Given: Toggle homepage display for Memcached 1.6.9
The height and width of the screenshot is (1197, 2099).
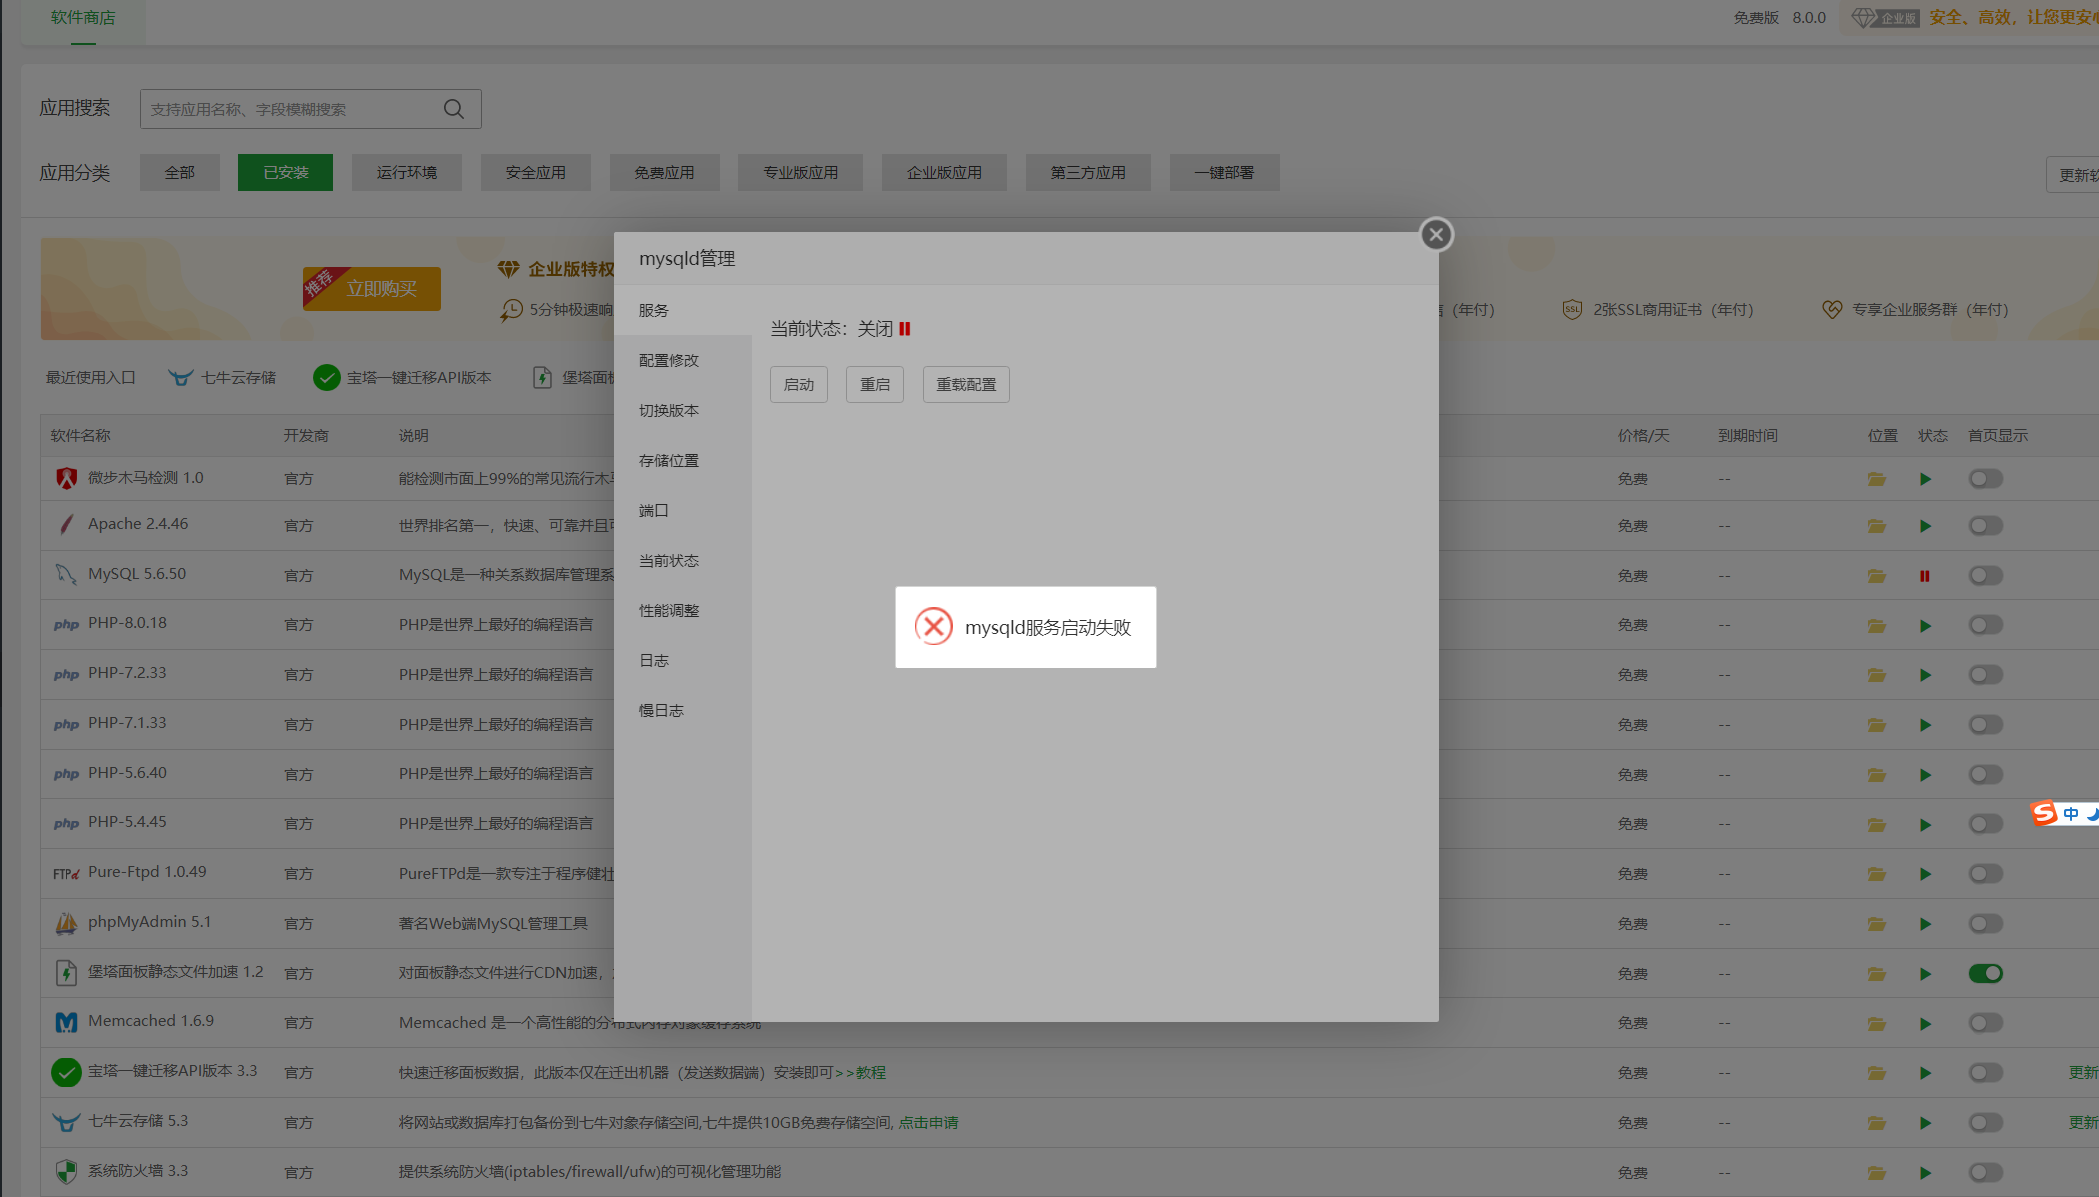Looking at the screenshot, I should (1986, 1023).
